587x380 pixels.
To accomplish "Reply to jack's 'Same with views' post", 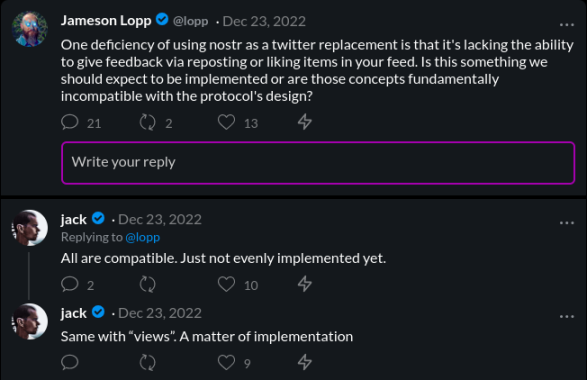I will 70,362.
